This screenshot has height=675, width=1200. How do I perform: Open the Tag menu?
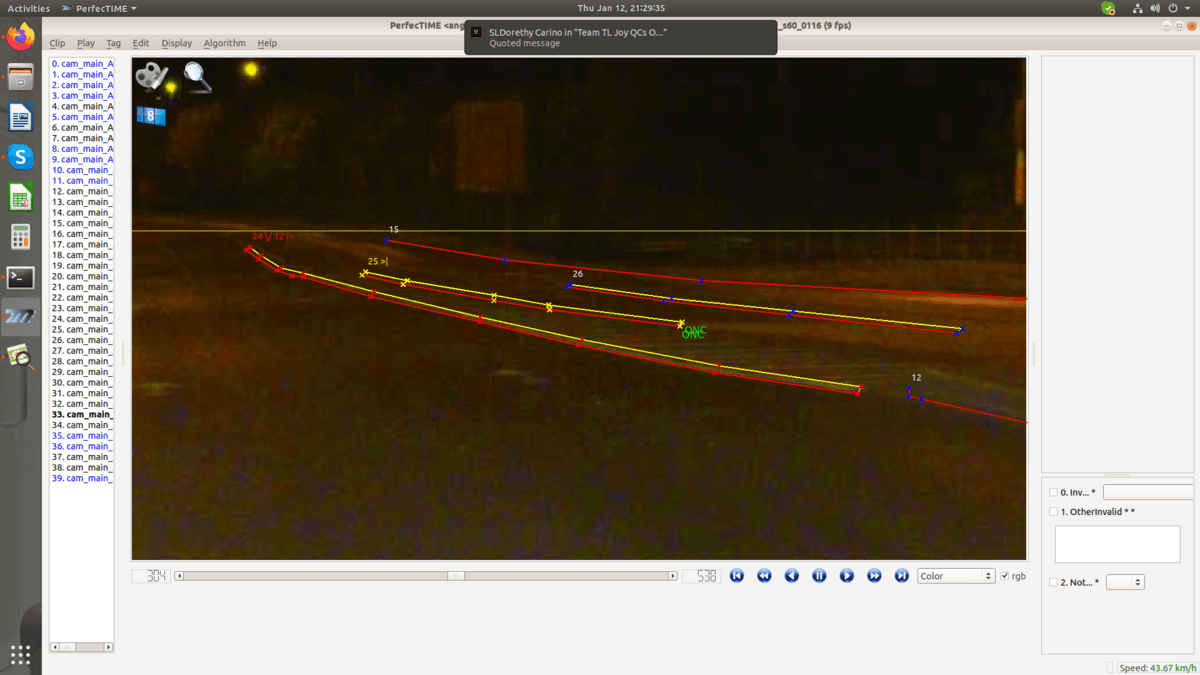tap(114, 43)
